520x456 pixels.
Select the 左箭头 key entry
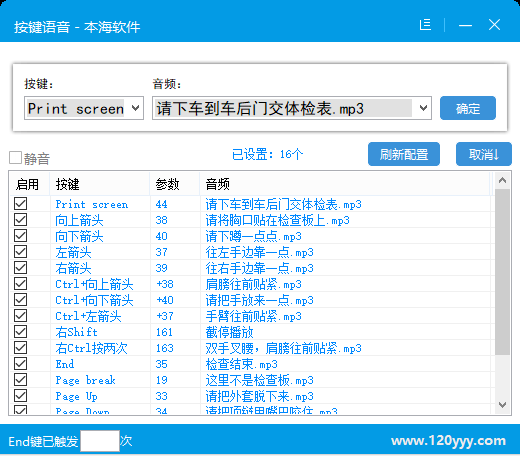click(73, 252)
